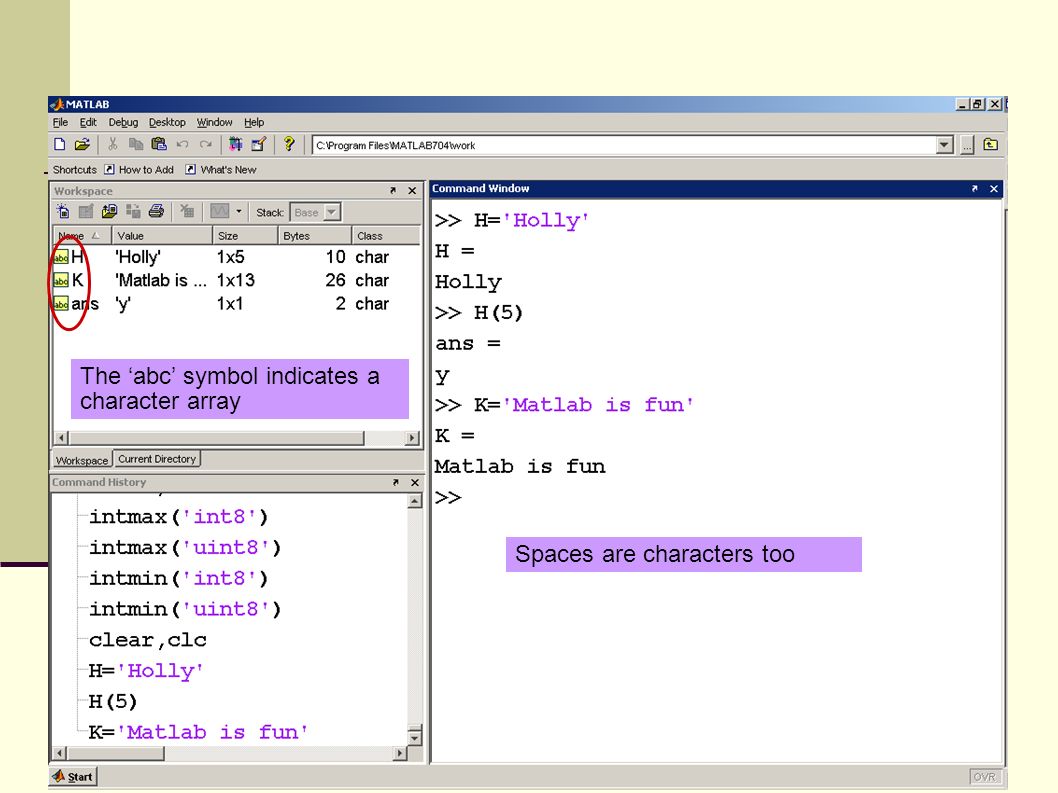The width and height of the screenshot is (1058, 793).
Task: Plot selected variable from Workspace toolbar
Action: pos(219,212)
